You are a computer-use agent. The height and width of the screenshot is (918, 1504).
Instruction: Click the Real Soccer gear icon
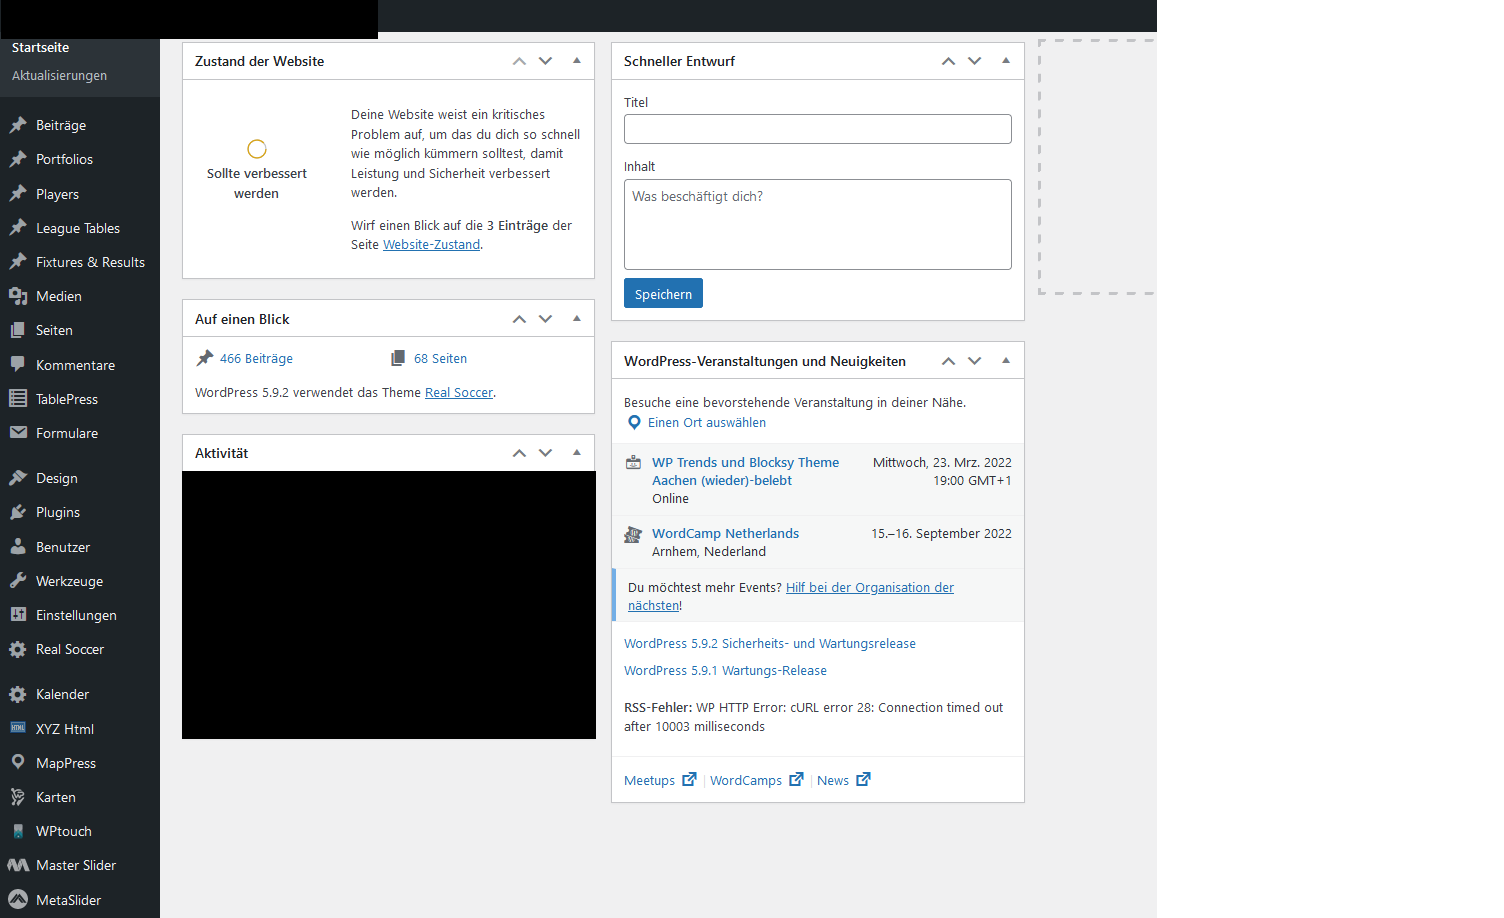(18, 649)
